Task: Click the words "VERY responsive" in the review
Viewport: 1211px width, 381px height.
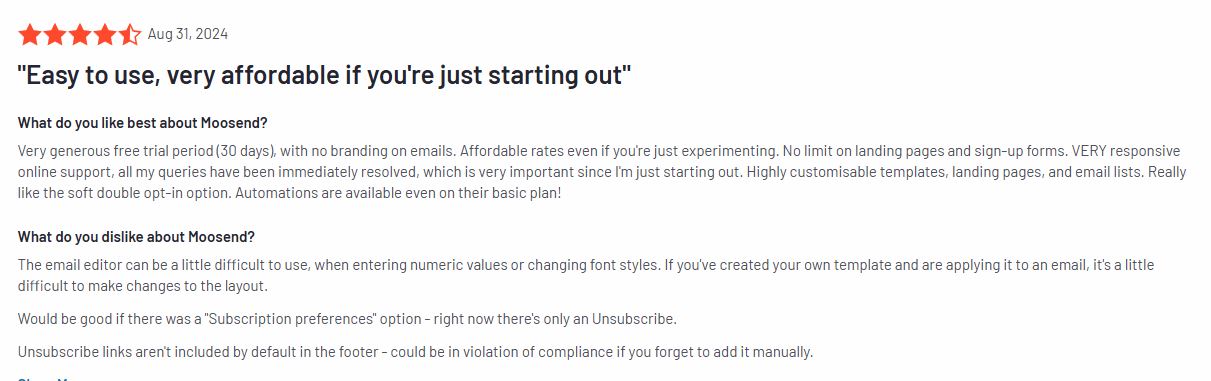Action: coord(1126,151)
